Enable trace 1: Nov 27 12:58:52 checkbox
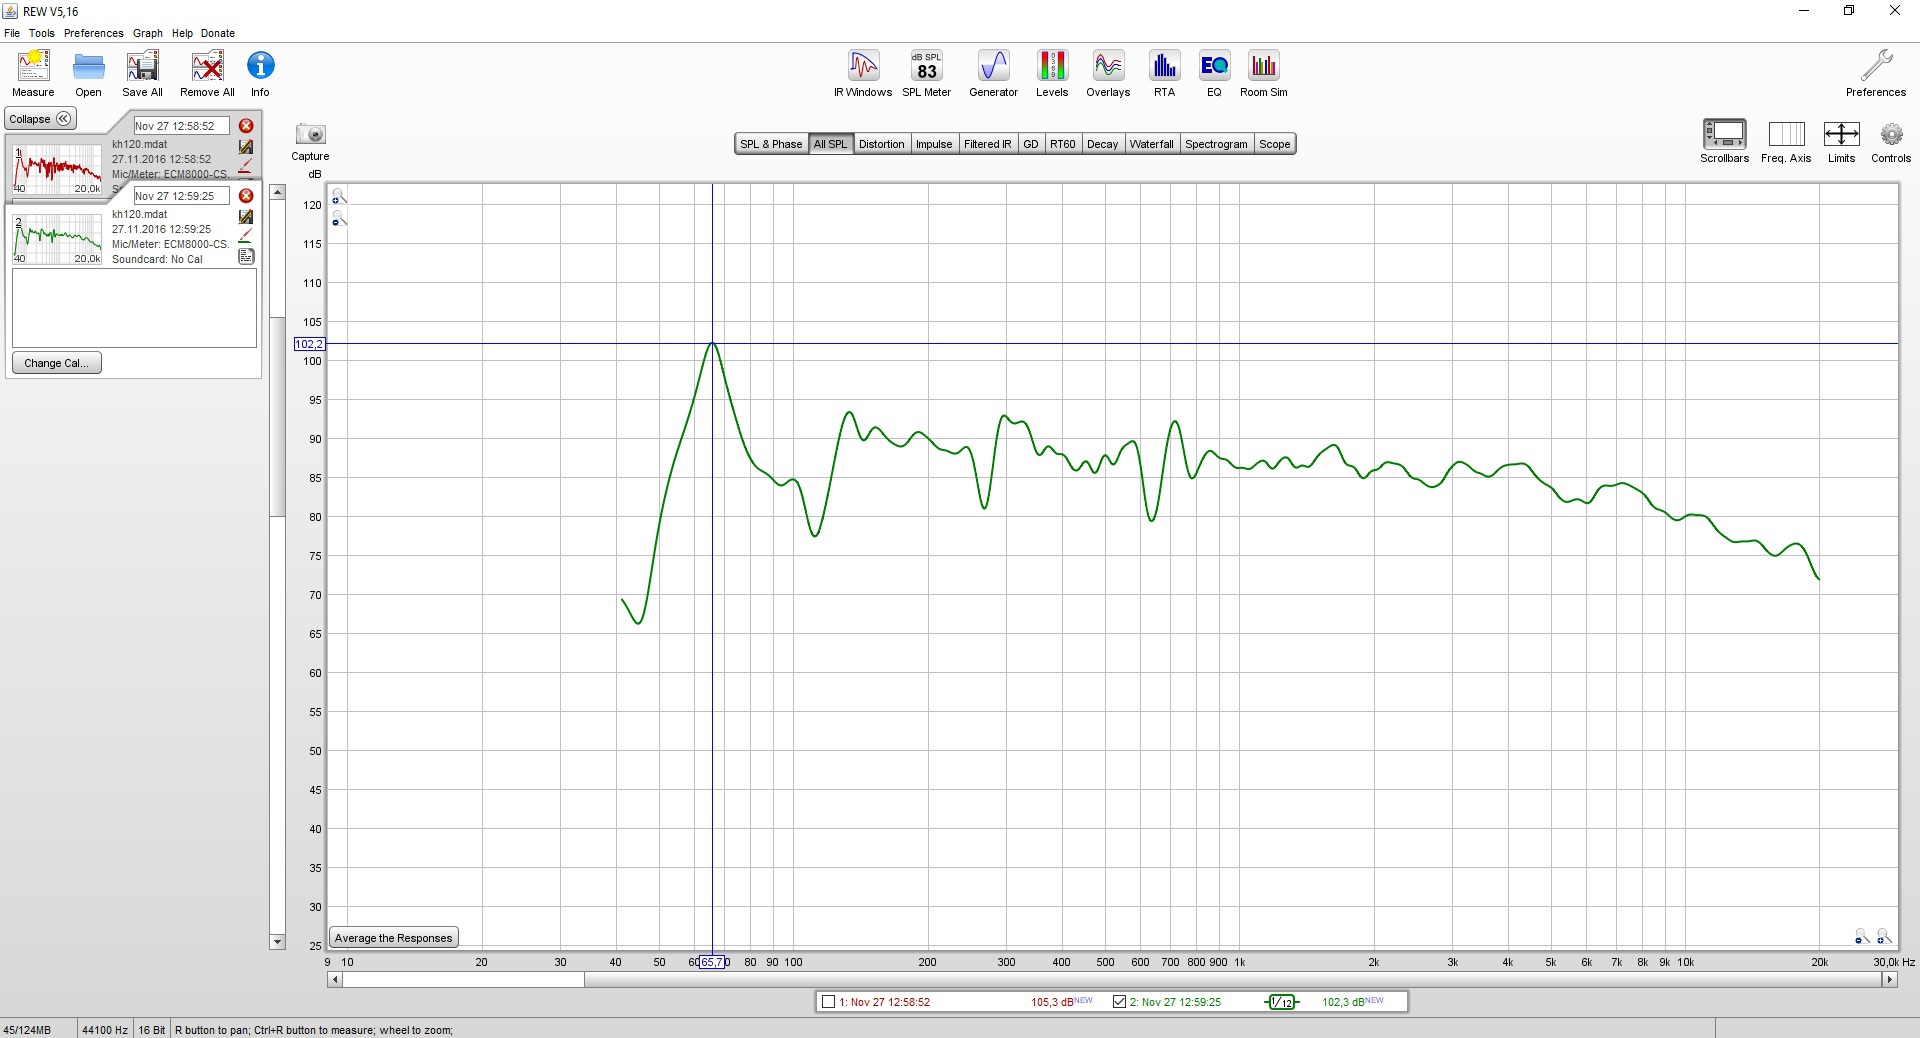 (x=828, y=1001)
